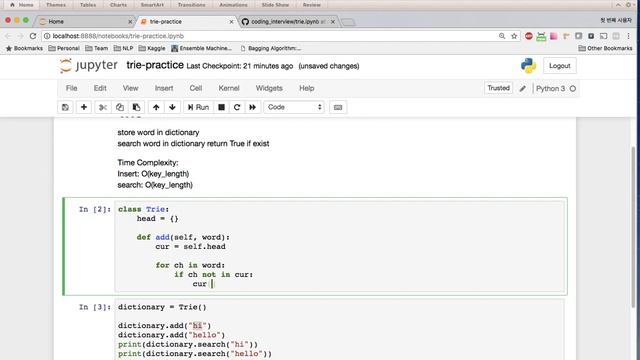Click the Logout button
This screenshot has width=640, height=360.
coord(559,66)
